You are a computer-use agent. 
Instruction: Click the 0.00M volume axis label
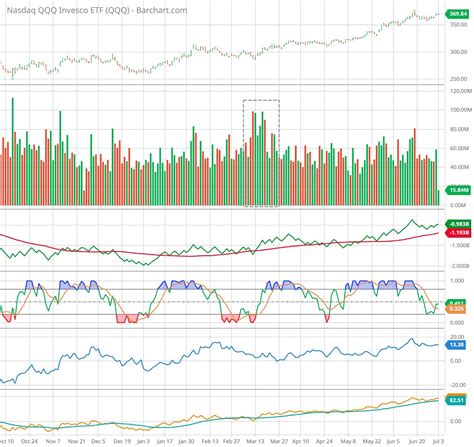point(458,205)
